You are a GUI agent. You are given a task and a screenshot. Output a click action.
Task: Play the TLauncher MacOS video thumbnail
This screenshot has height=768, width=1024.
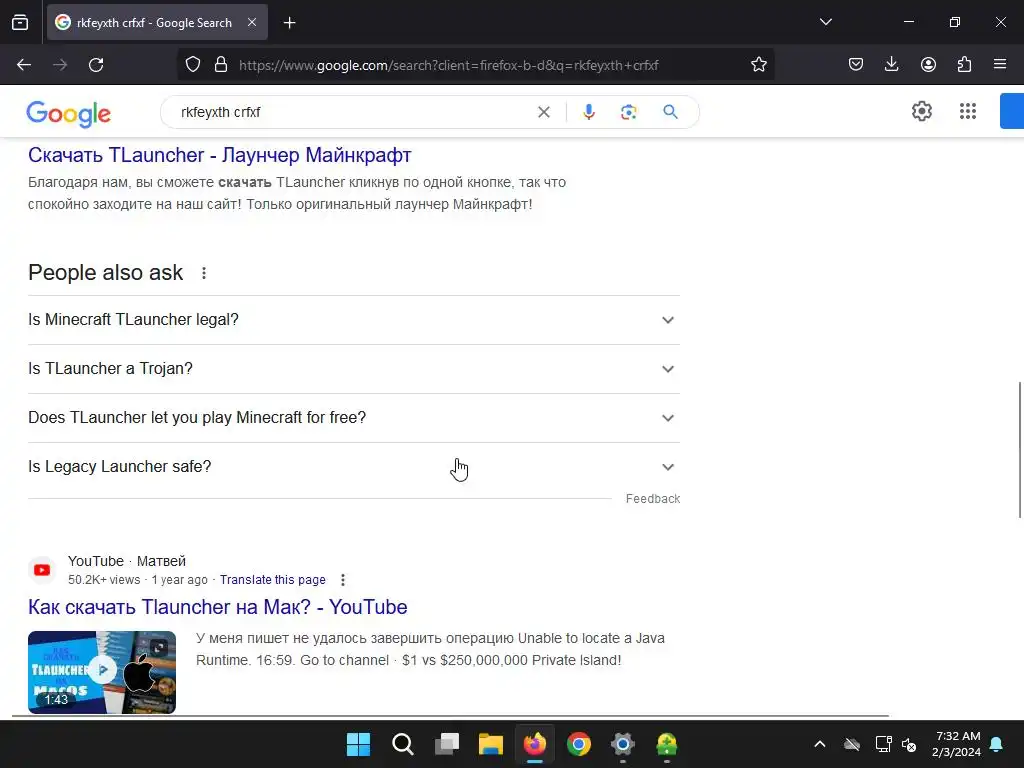[102, 672]
